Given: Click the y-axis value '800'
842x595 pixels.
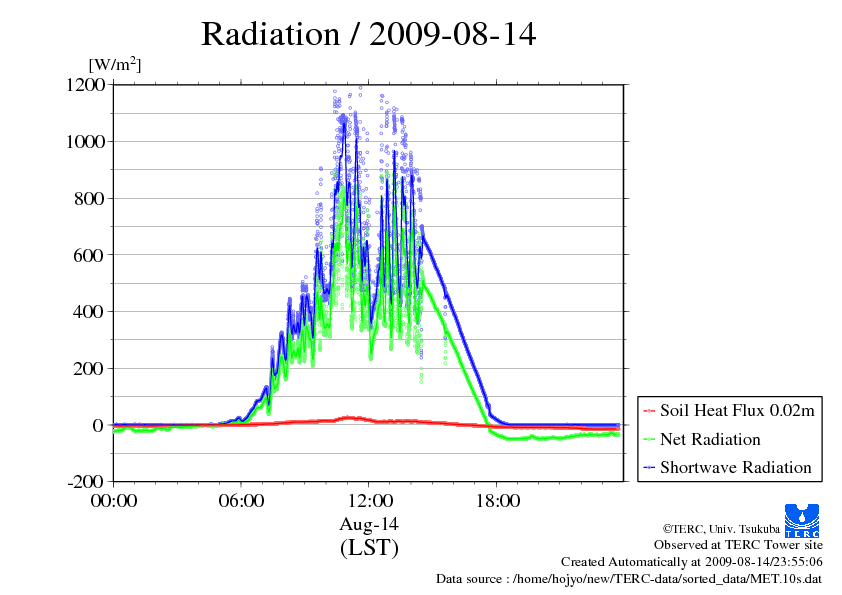Looking at the screenshot, I should click(x=89, y=199).
